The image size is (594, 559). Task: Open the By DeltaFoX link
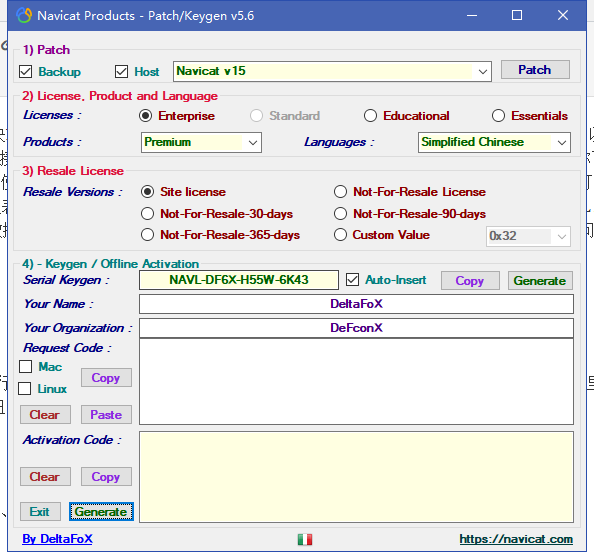(x=57, y=539)
